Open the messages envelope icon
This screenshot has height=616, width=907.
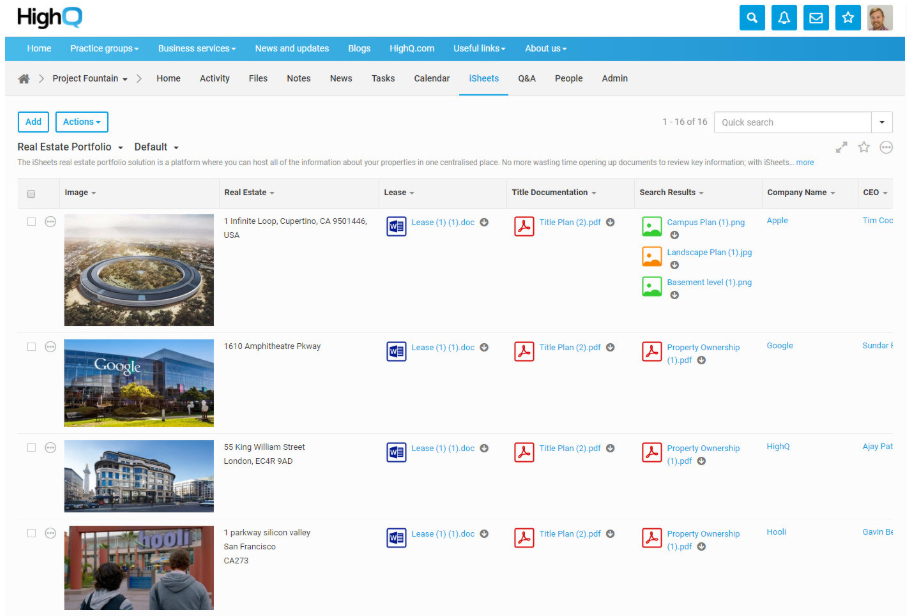(816, 18)
